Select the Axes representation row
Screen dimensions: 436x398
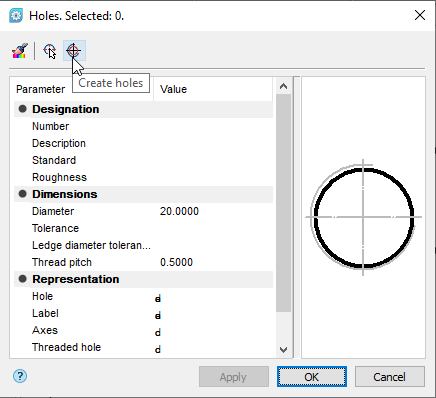tap(144, 330)
